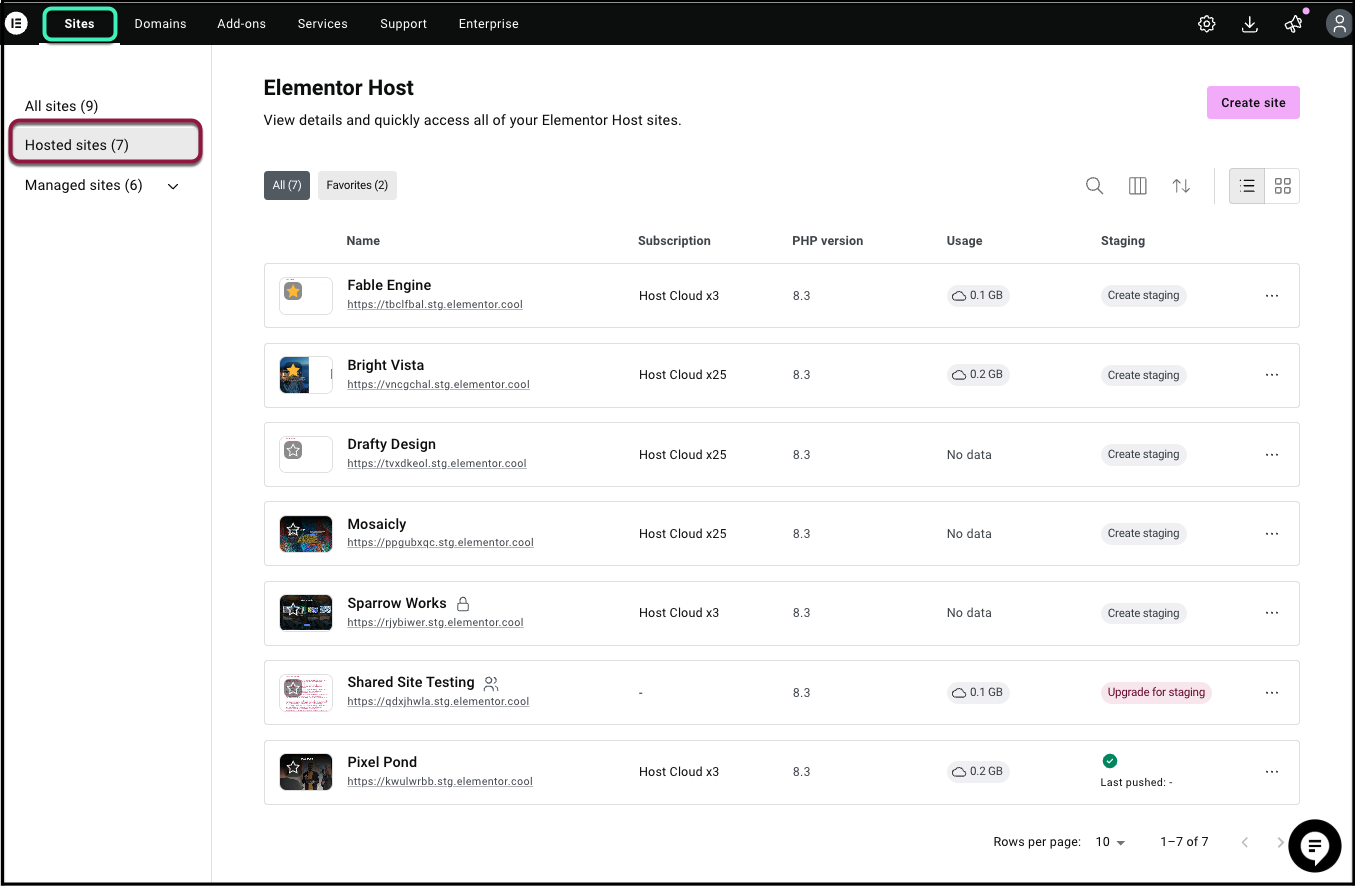Screen dimensions: 1355x886
Task: Click the sort arrows icon
Action: pyautogui.click(x=1181, y=186)
